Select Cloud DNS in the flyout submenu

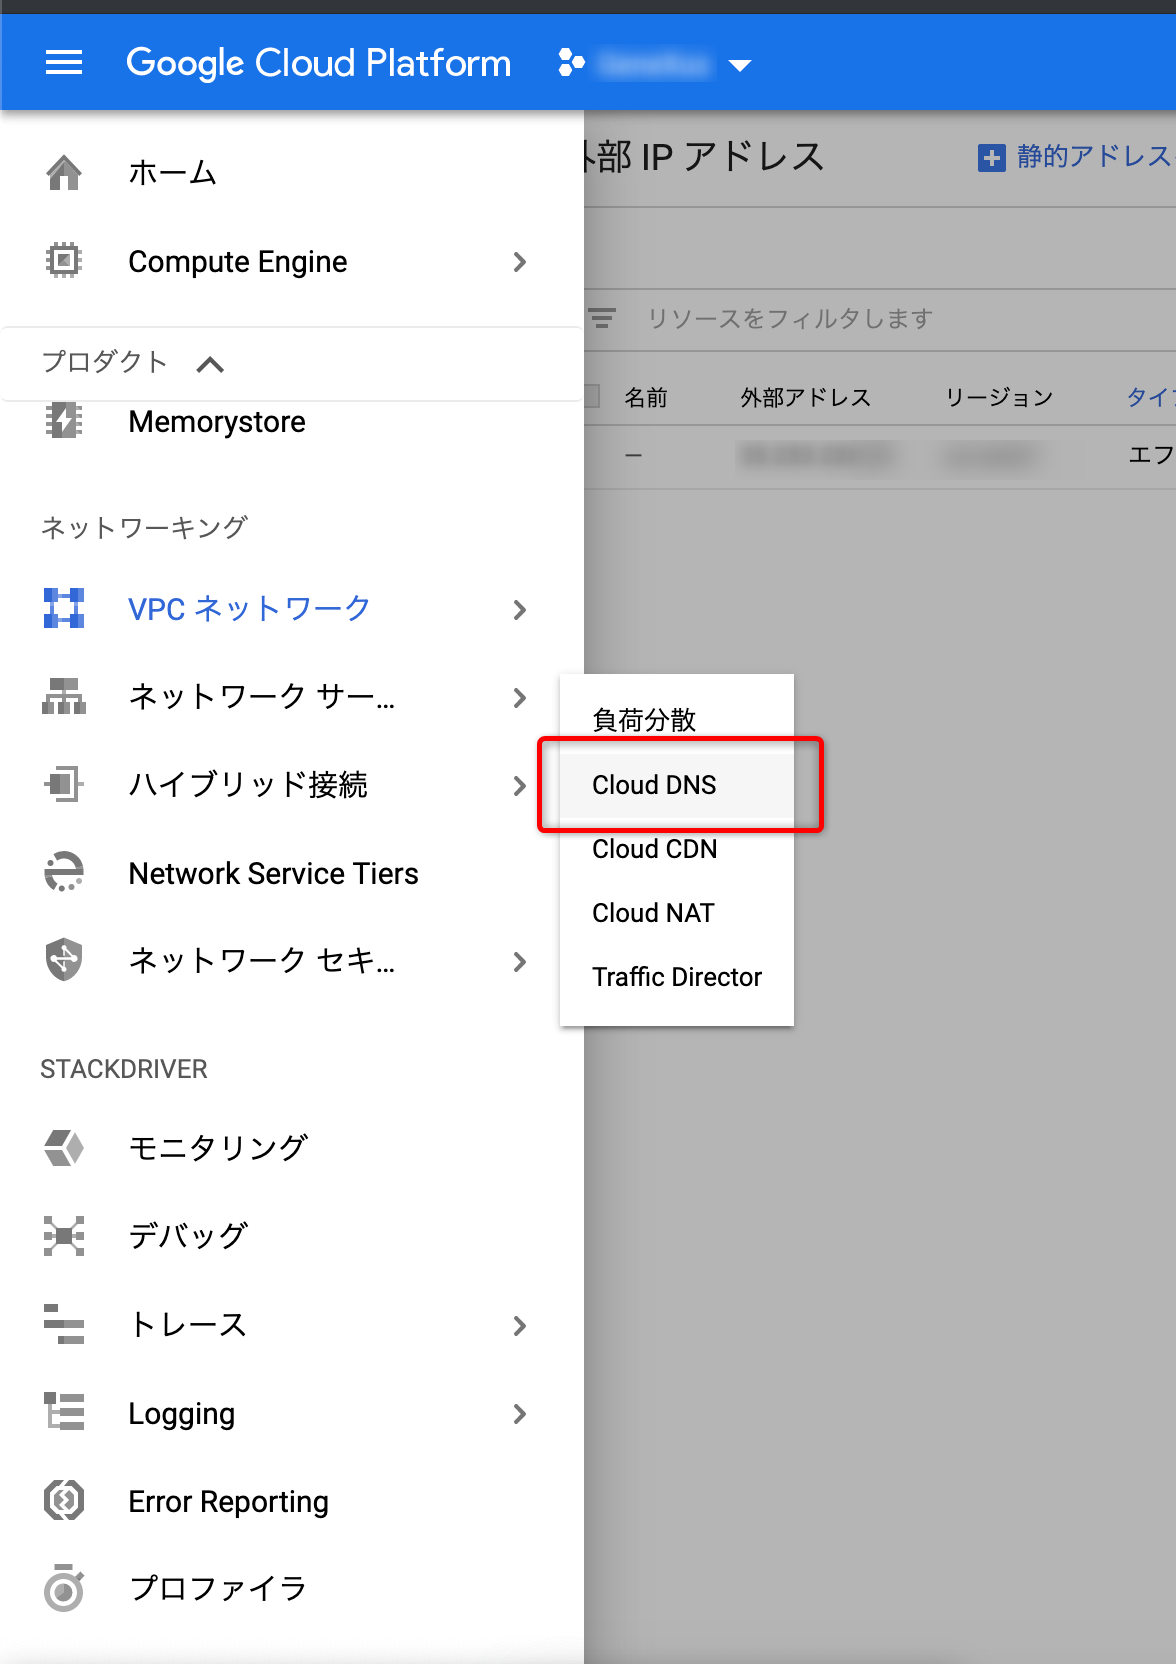pyautogui.click(x=677, y=785)
